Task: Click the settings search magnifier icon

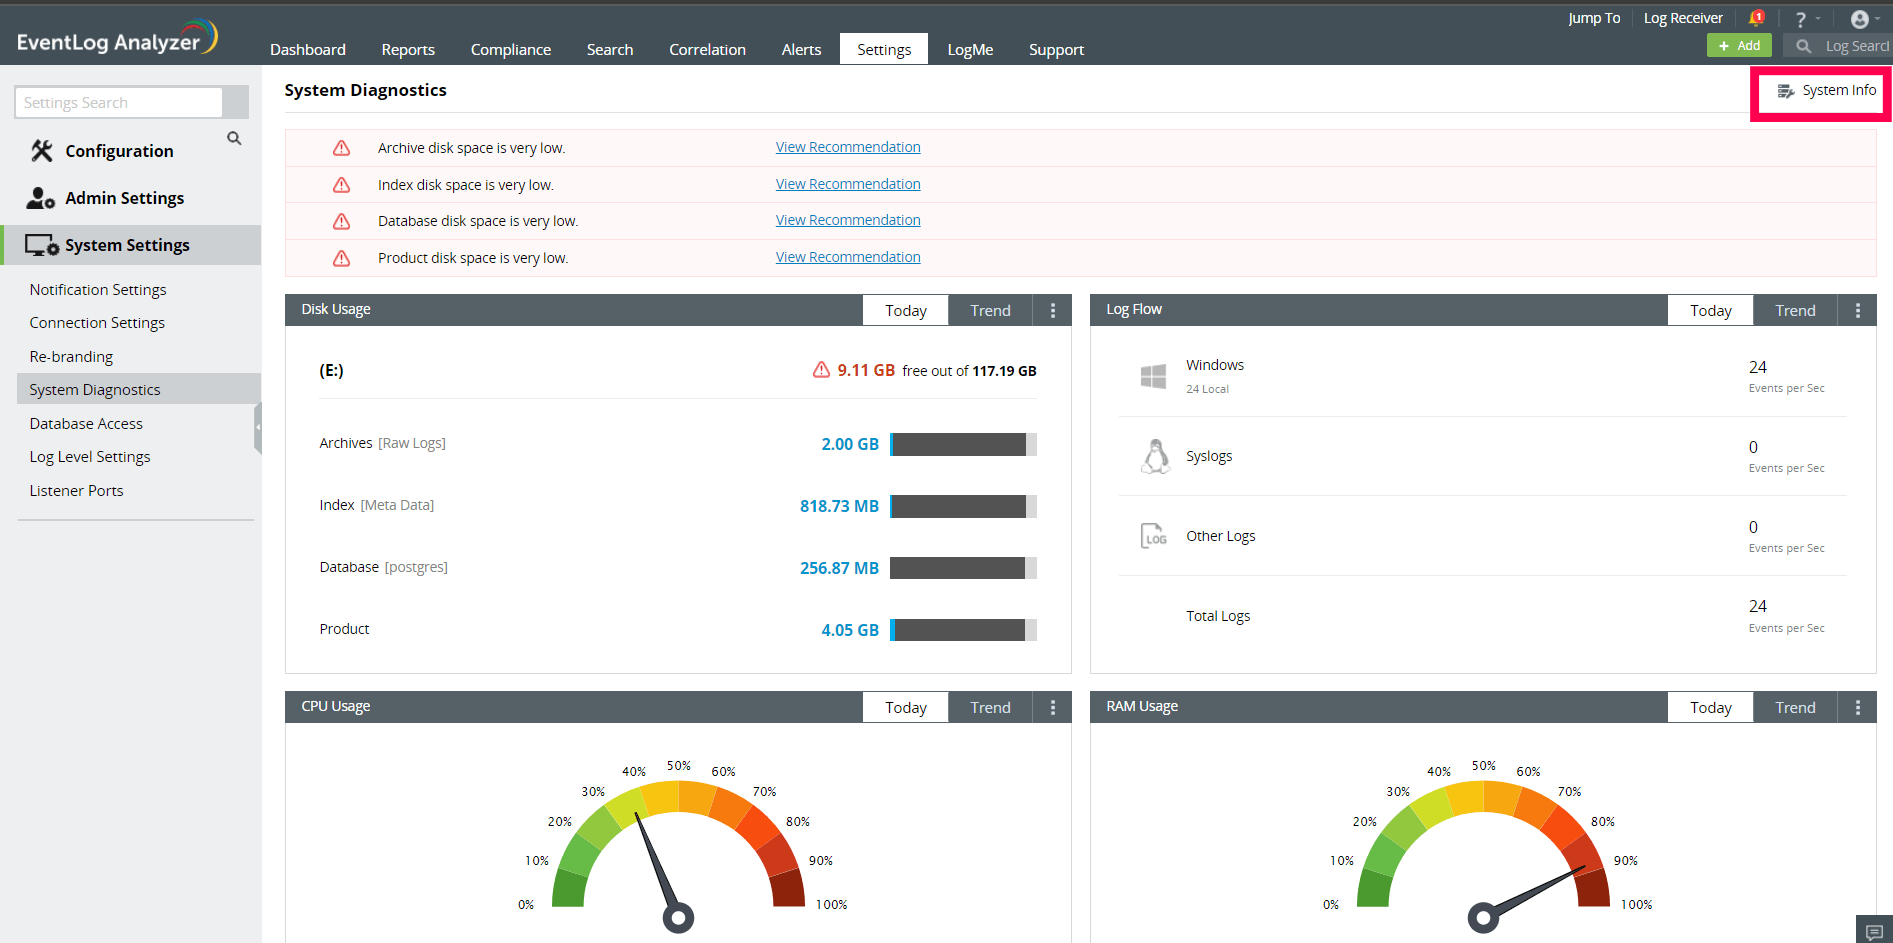Action: 234,138
